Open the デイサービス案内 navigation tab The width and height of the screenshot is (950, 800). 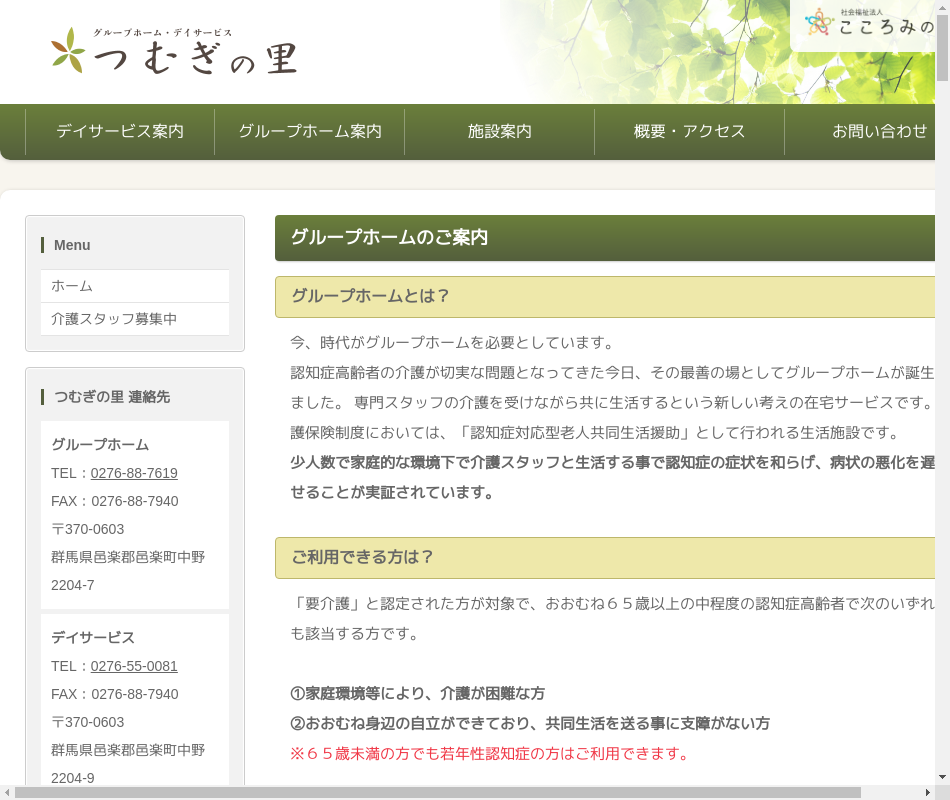(x=120, y=131)
